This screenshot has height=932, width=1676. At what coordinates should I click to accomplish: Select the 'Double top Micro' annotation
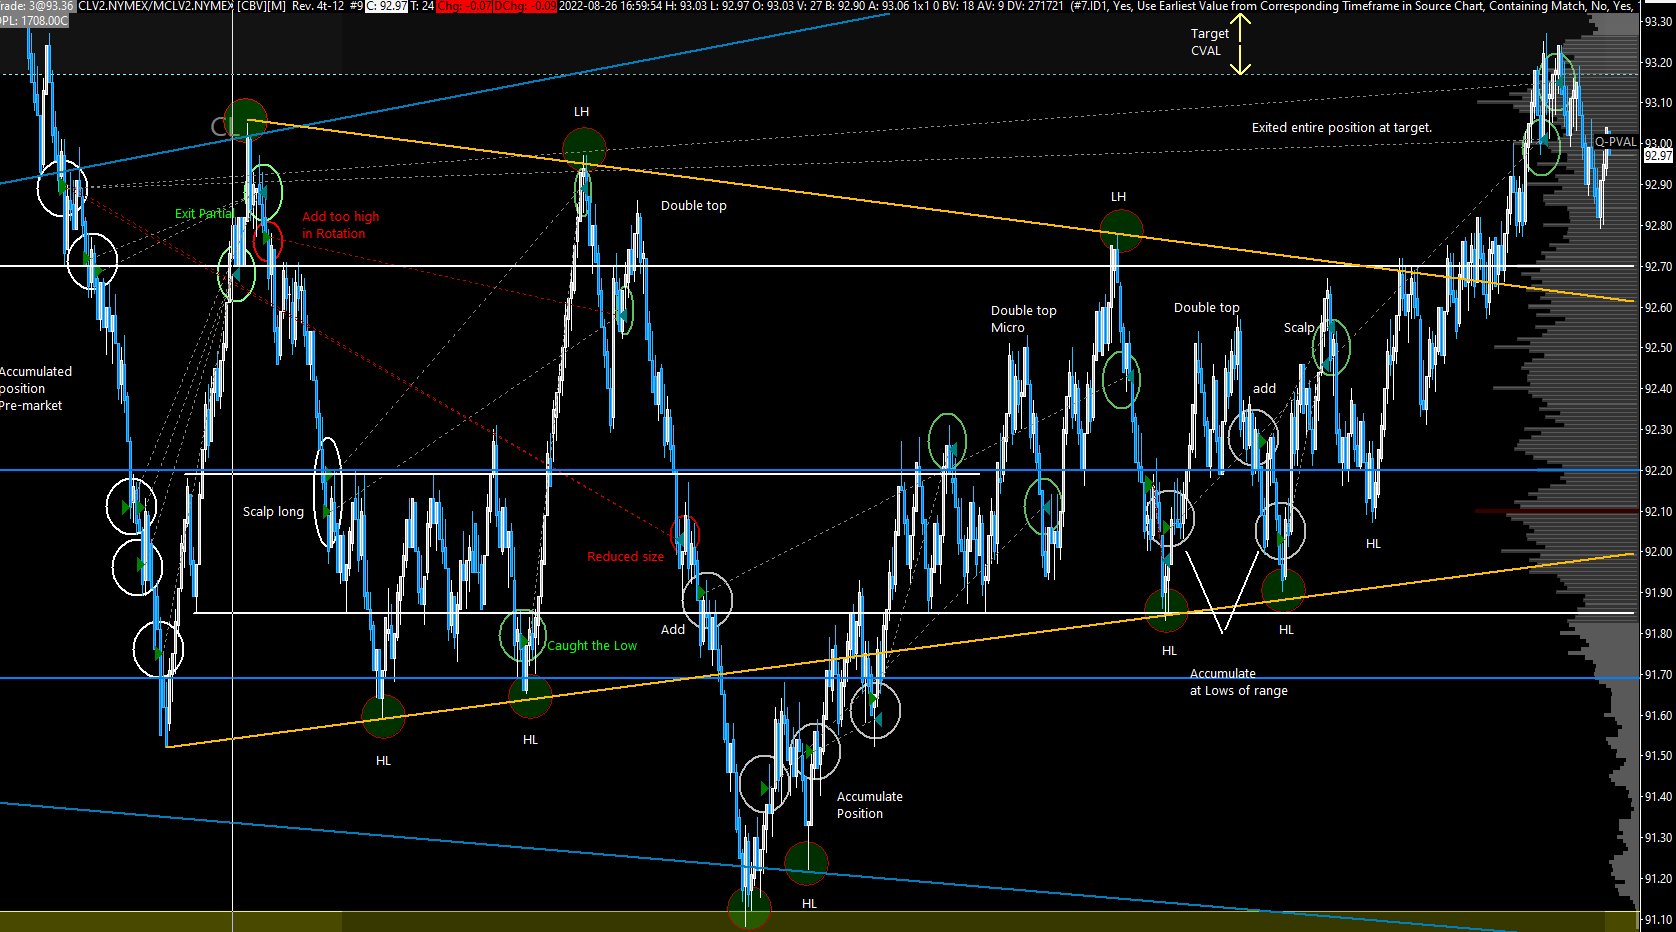[1023, 319]
